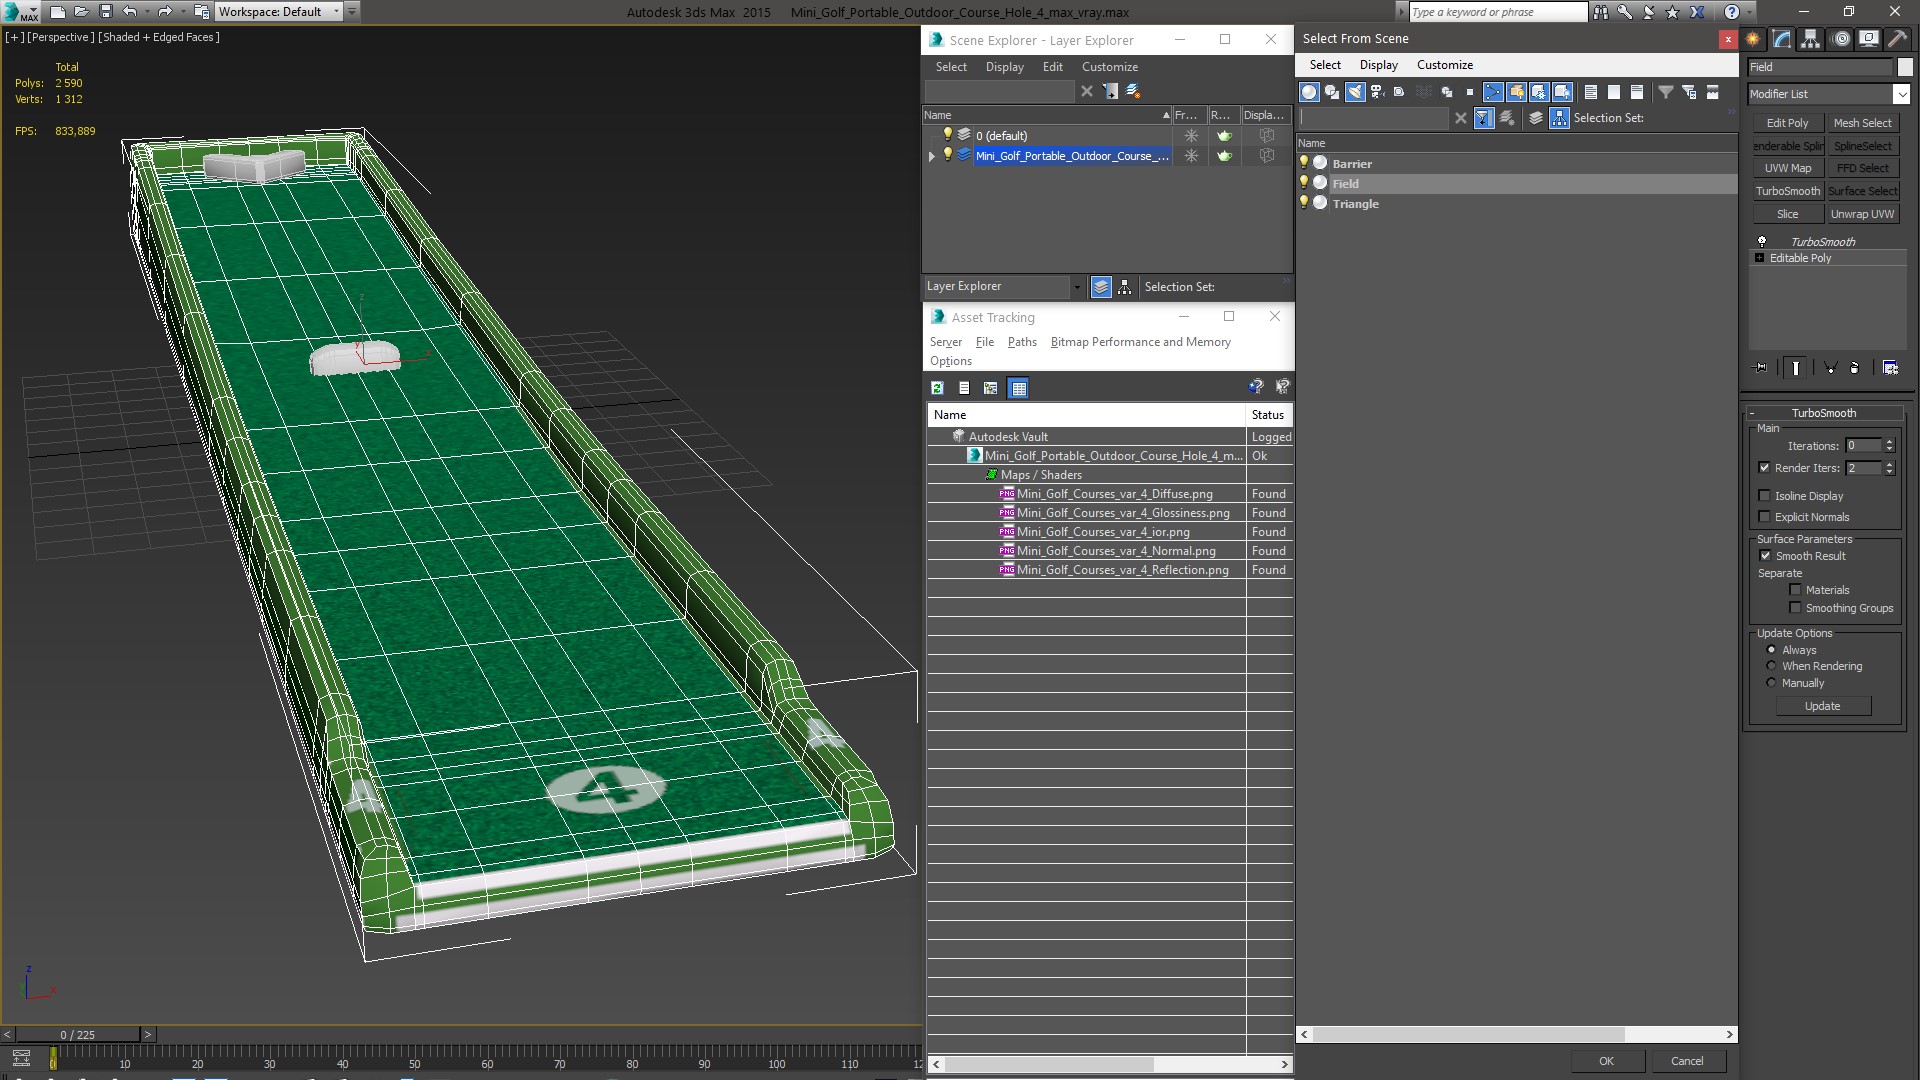The image size is (1920, 1080).
Task: Click the object color swatch beside Field
Action: 1904,67
